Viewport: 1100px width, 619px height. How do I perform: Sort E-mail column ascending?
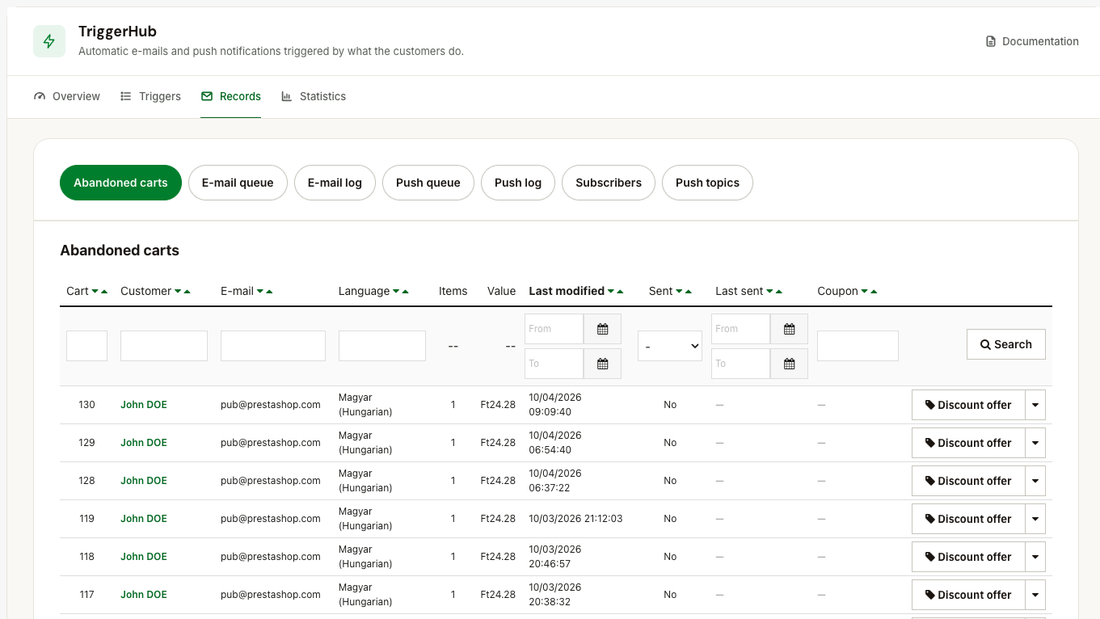click(269, 291)
